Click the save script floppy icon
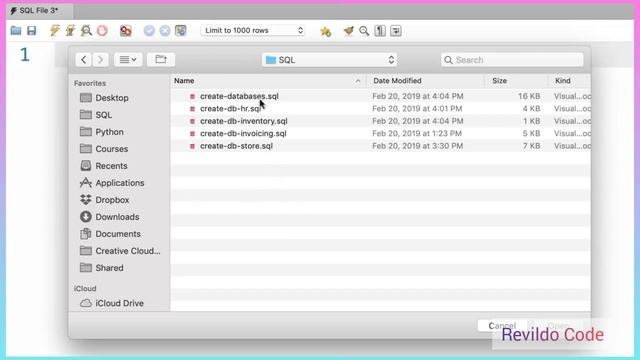Viewport: 640px width, 360px height. click(31, 31)
